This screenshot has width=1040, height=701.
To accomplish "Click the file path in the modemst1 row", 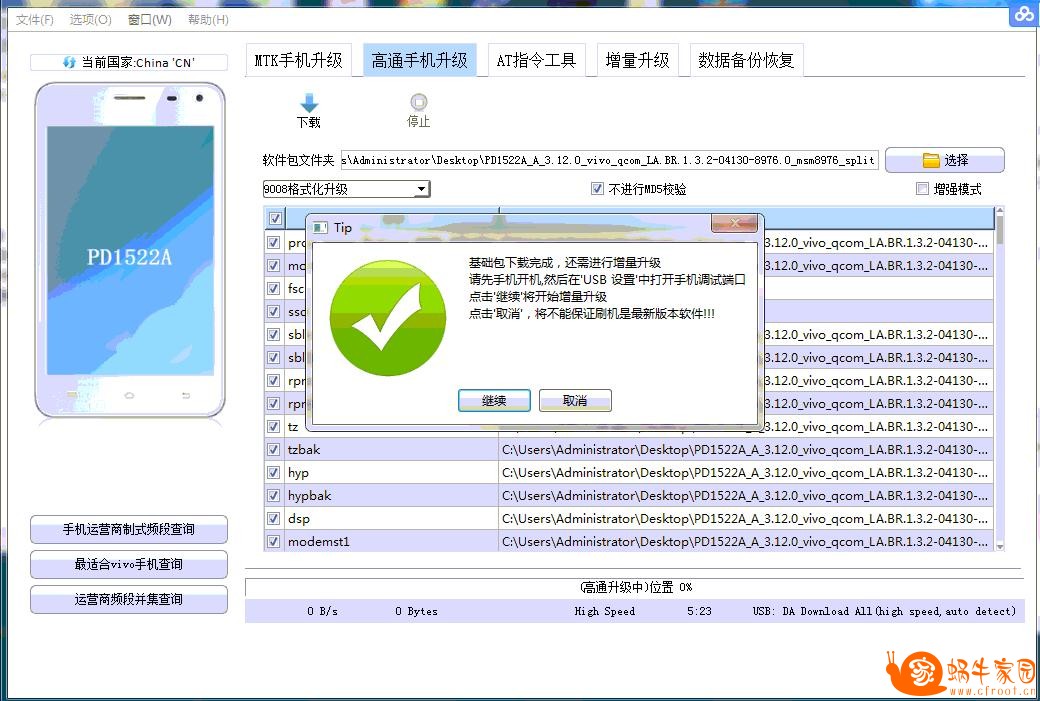I will click(745, 542).
